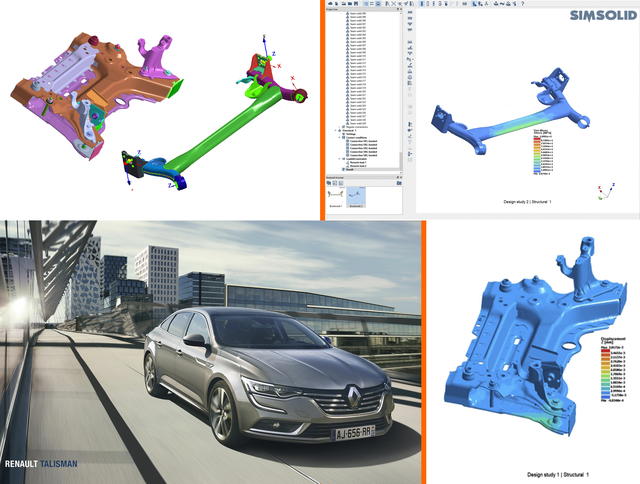Select the Bookmark 1 thumbnail

coord(336,198)
